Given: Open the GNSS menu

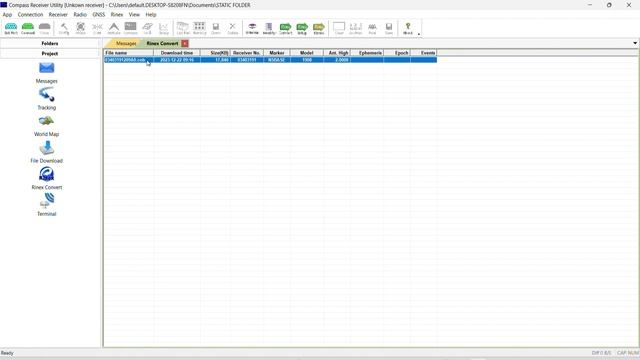Looking at the screenshot, I should coord(98,14).
